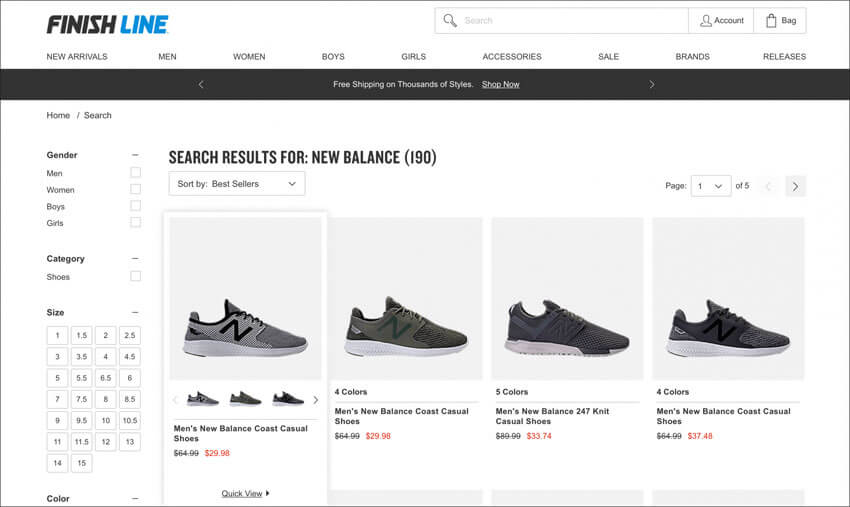Click the 247 Knit shoe product image
Screen dimensions: 850x507
tap(567, 299)
